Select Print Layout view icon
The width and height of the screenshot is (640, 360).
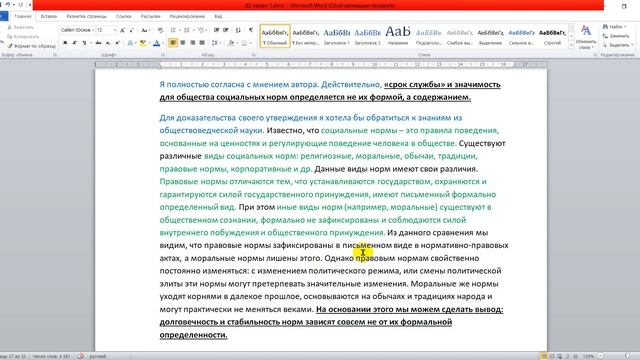544,356
